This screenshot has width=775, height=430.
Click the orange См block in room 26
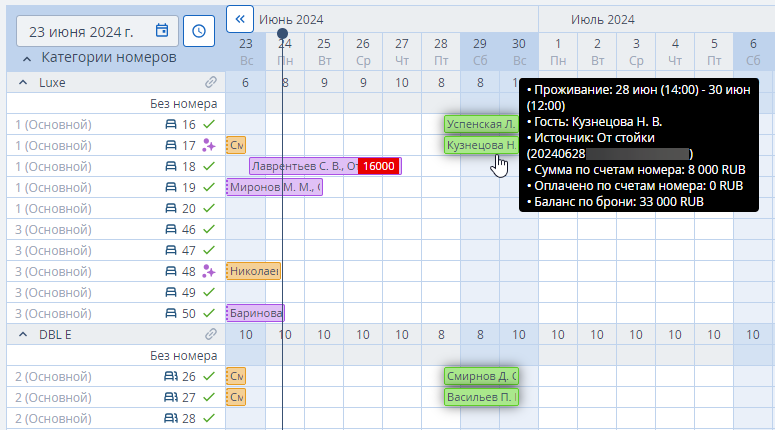tap(236, 376)
